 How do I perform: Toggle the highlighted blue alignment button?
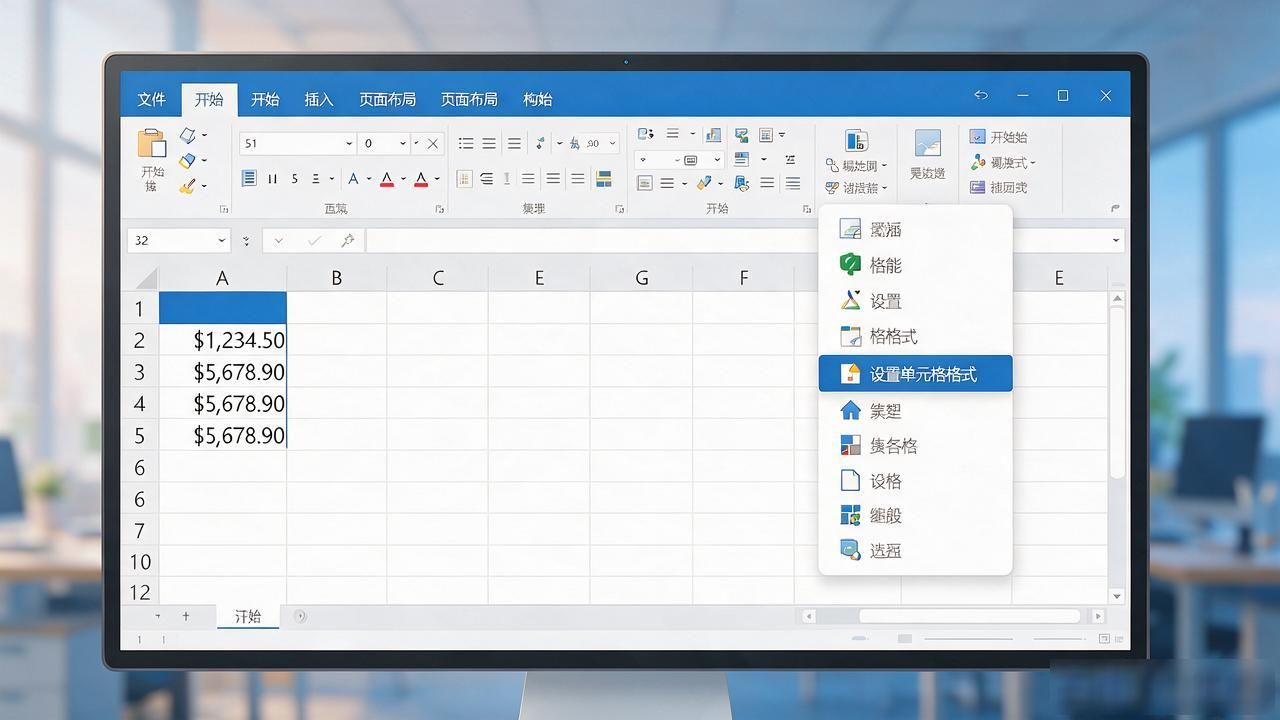[x=248, y=179]
